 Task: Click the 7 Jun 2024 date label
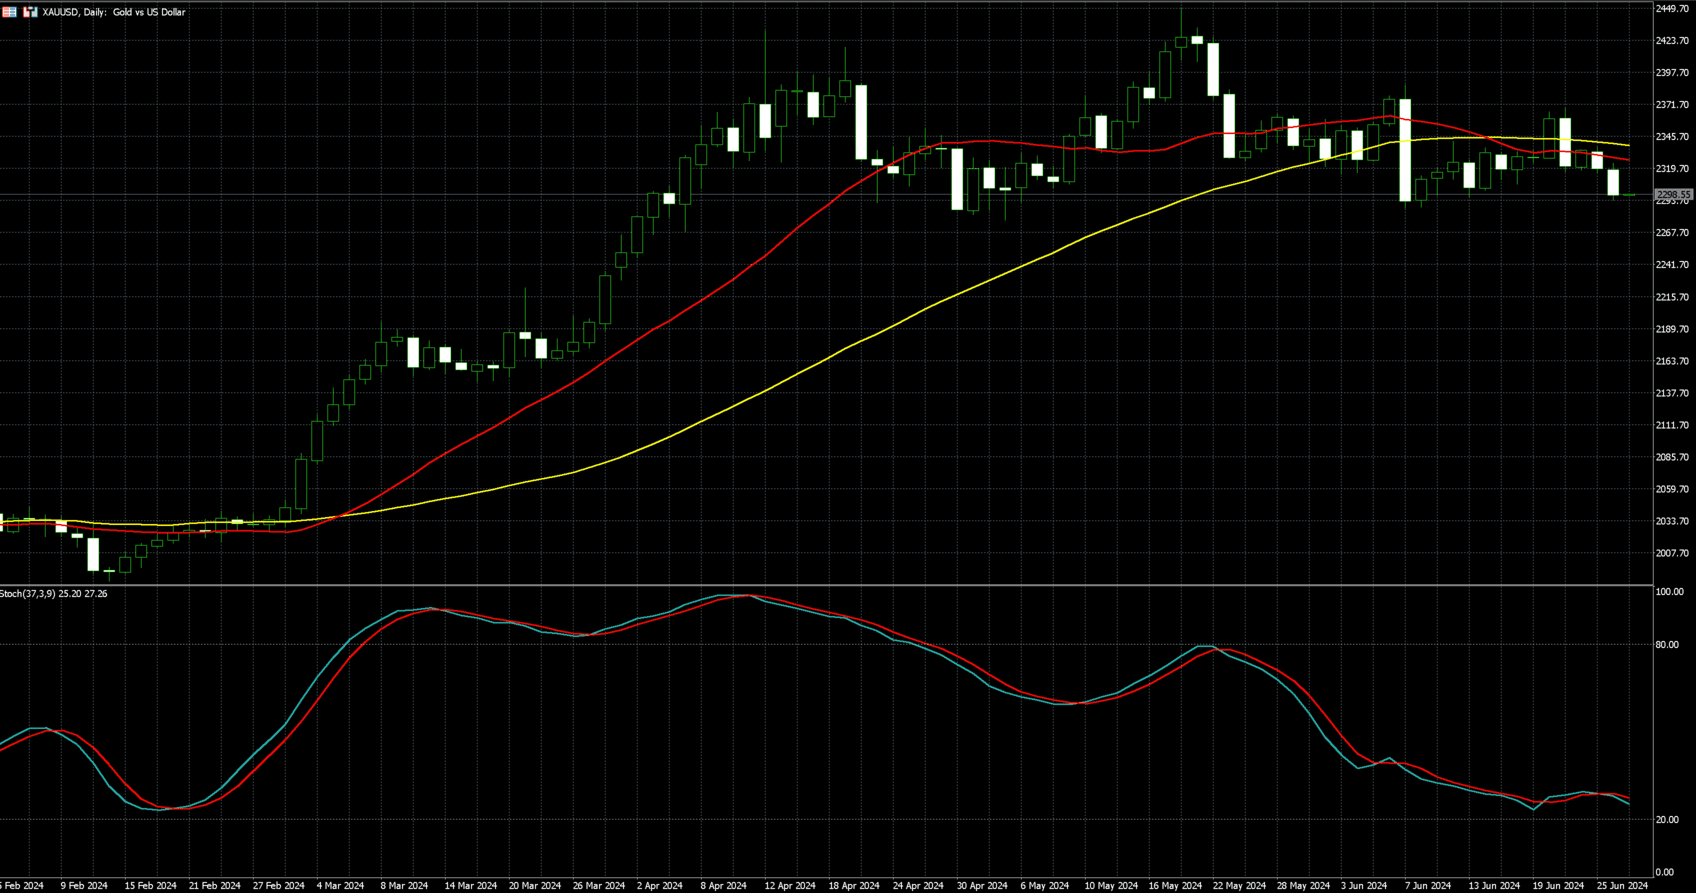point(1427,886)
